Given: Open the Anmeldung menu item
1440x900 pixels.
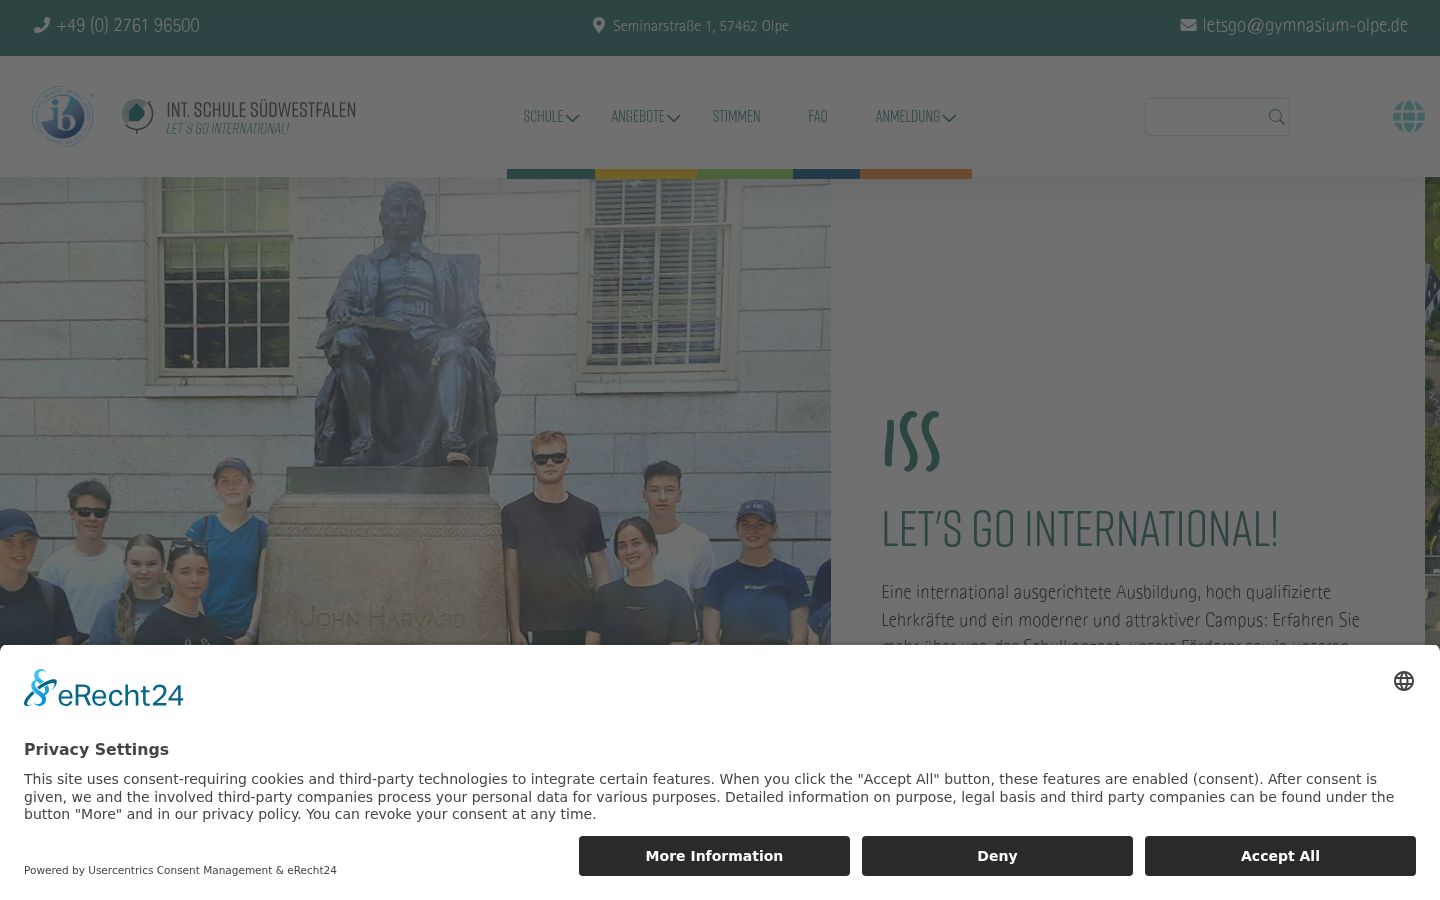Looking at the screenshot, I should 907,116.
